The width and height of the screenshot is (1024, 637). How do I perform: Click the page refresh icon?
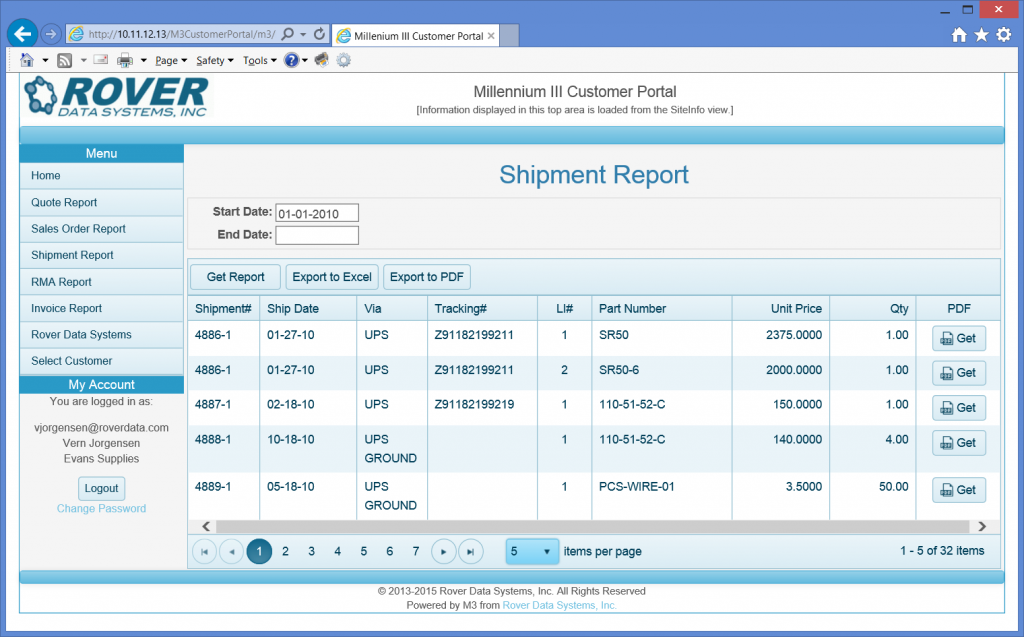tap(319, 34)
